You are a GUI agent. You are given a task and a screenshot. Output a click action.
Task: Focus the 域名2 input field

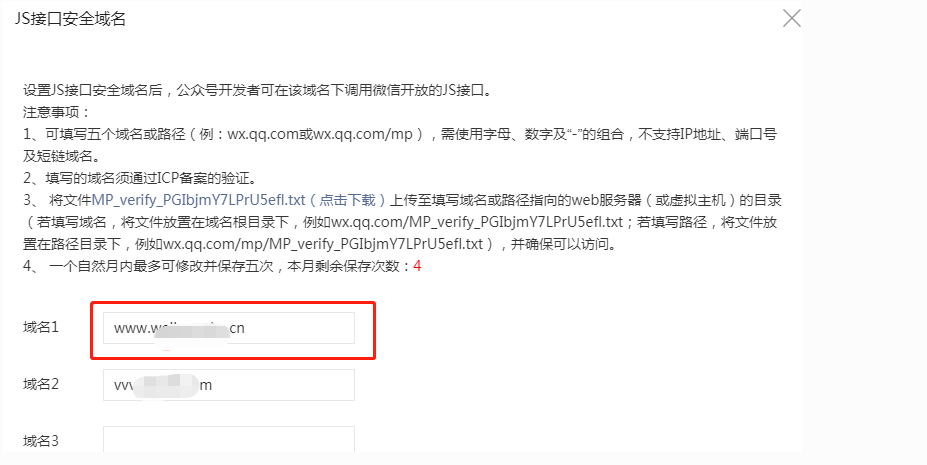229,385
